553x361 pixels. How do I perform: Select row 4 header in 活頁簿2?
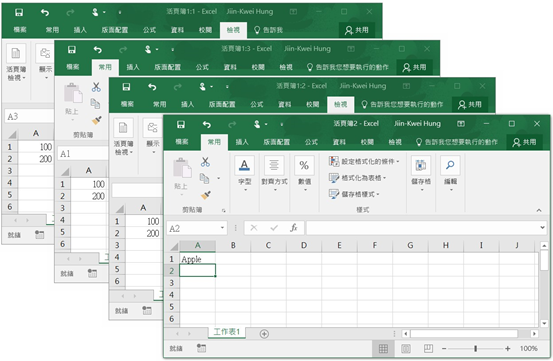click(172, 295)
